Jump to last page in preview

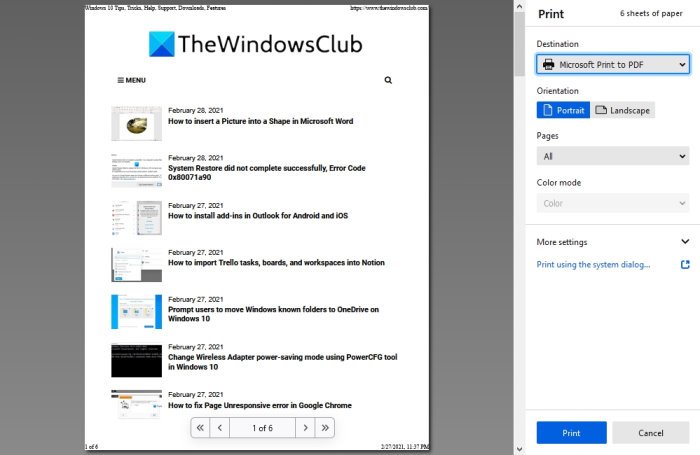pyautogui.click(x=325, y=428)
